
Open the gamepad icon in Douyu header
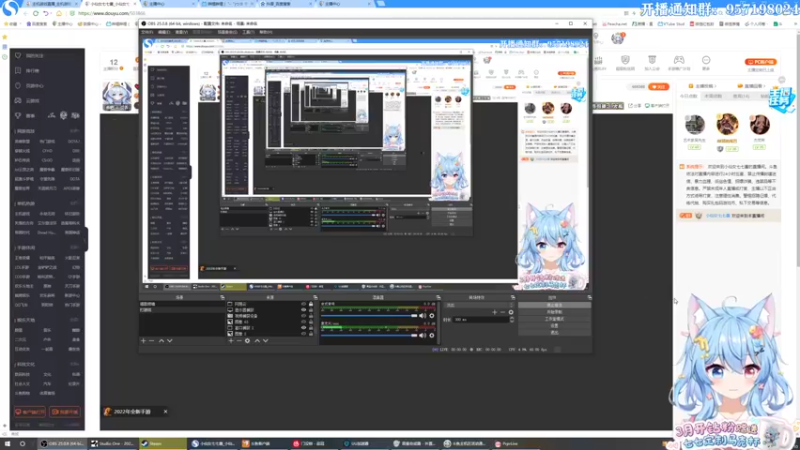[679, 60]
